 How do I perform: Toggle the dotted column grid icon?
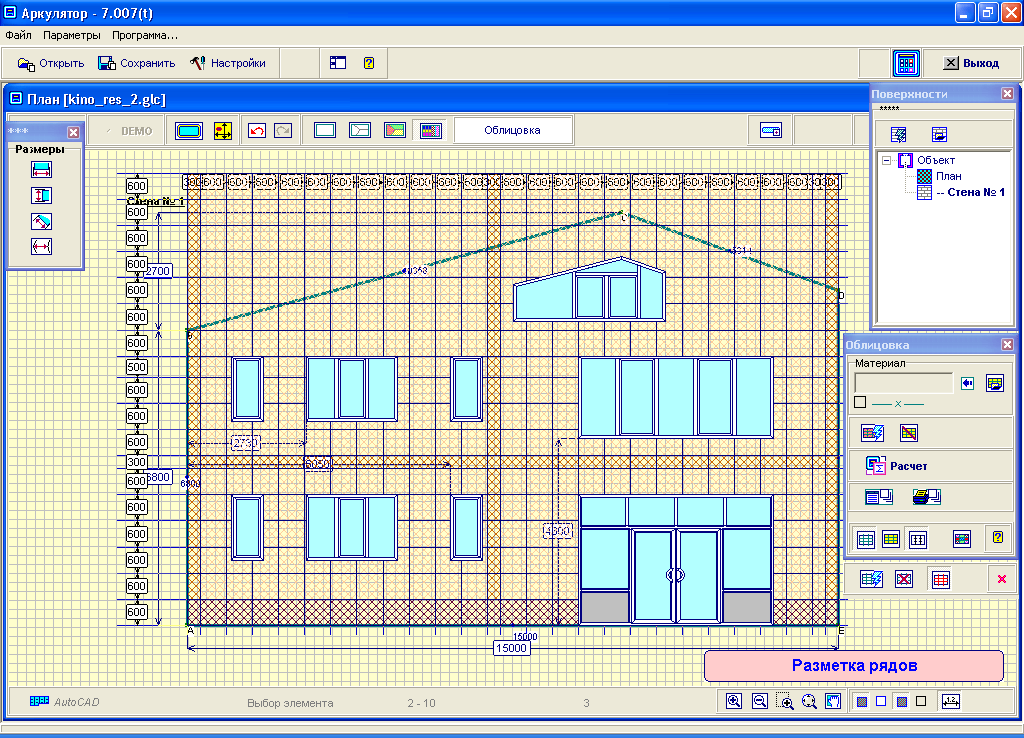[918, 539]
